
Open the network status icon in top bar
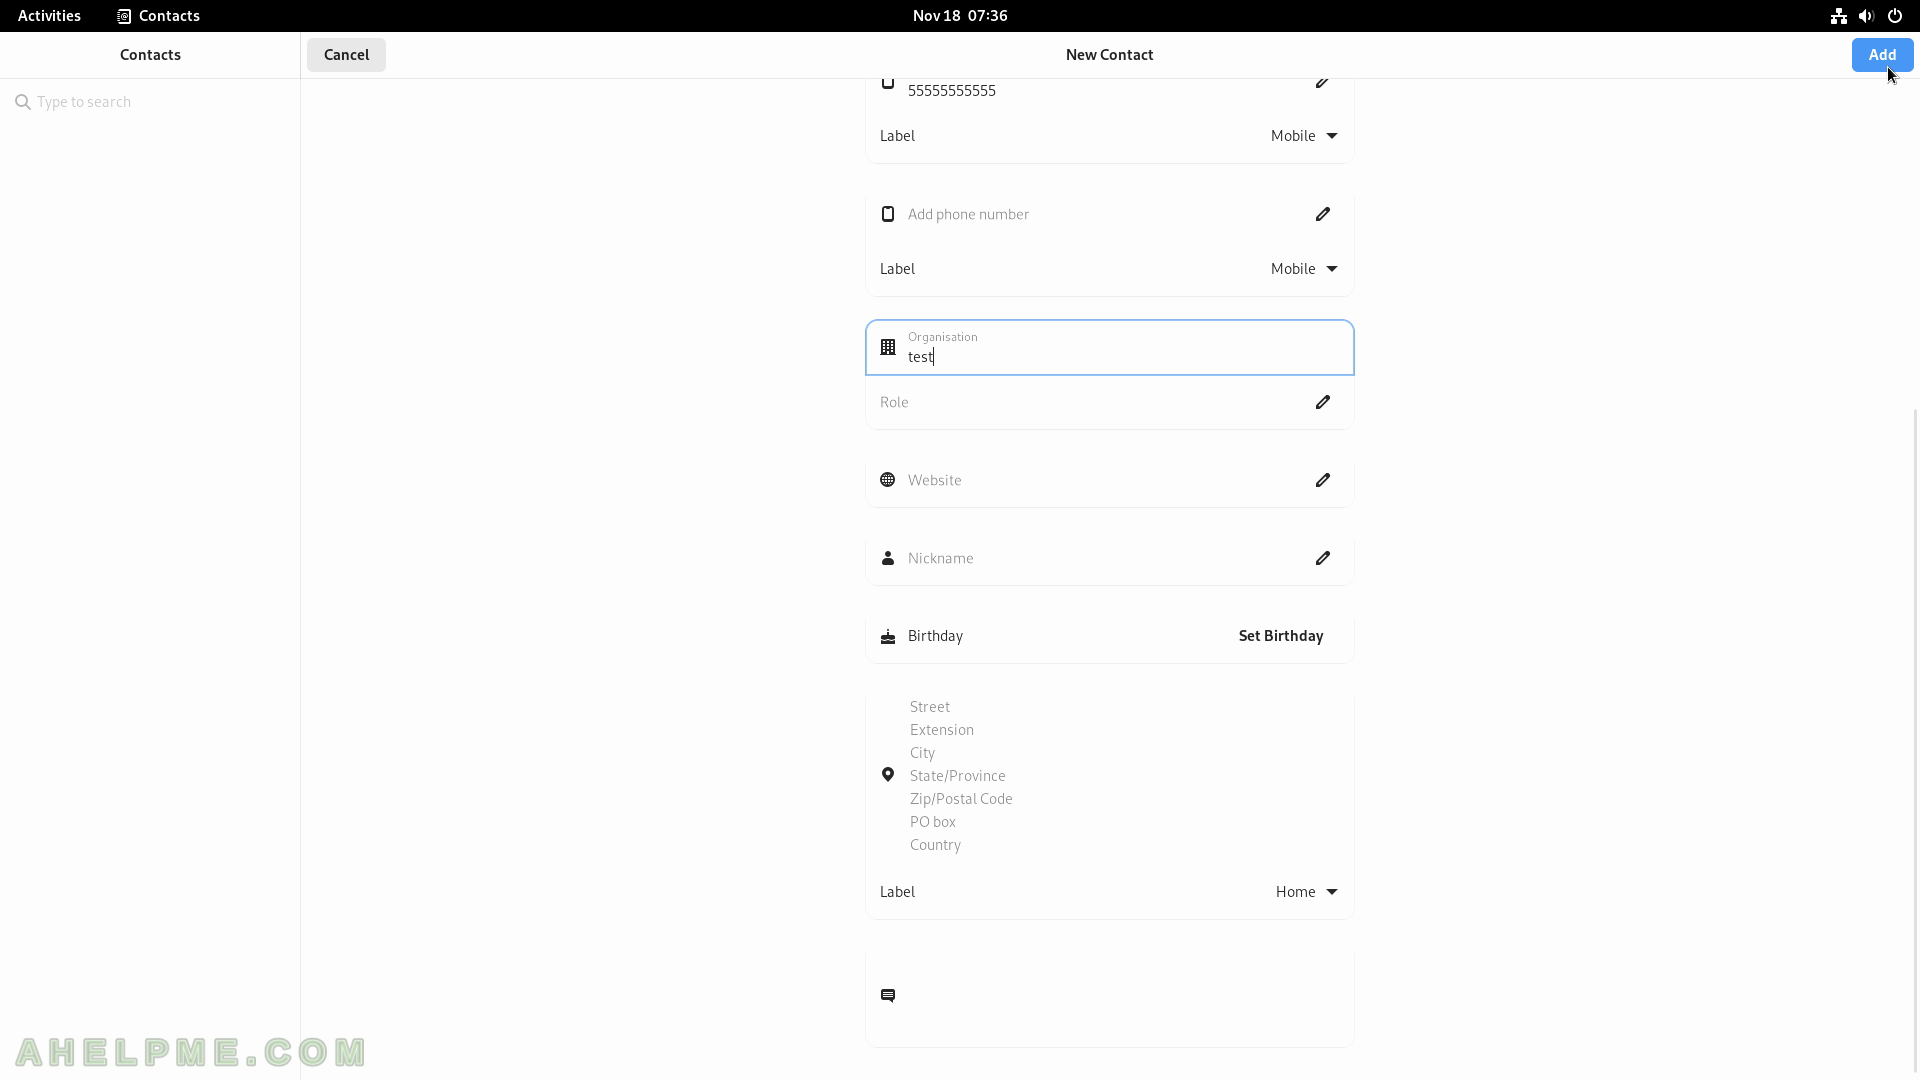[1838, 16]
